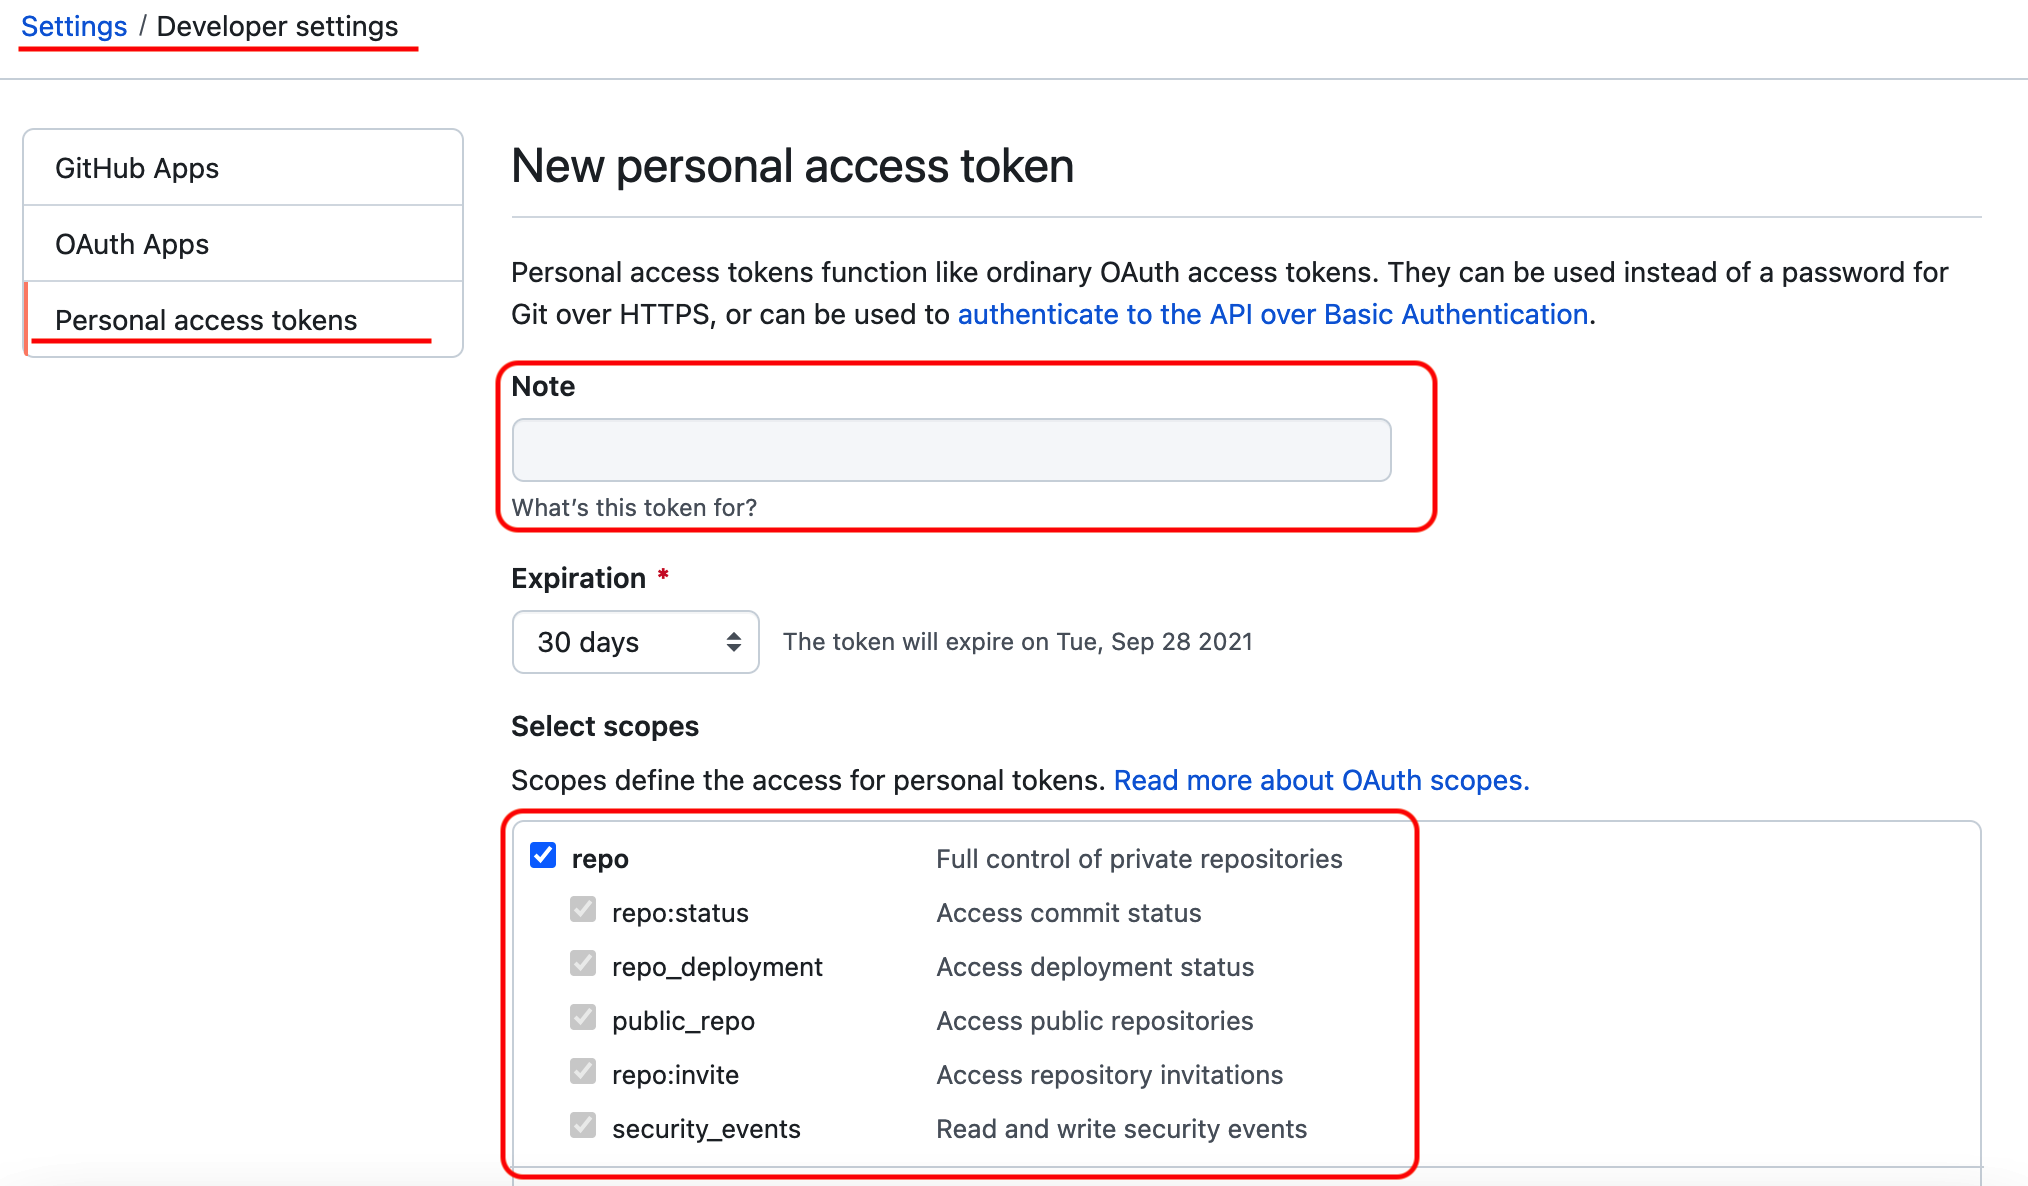Click the repo scope checkbox
The image size is (2028, 1186).
(x=543, y=857)
